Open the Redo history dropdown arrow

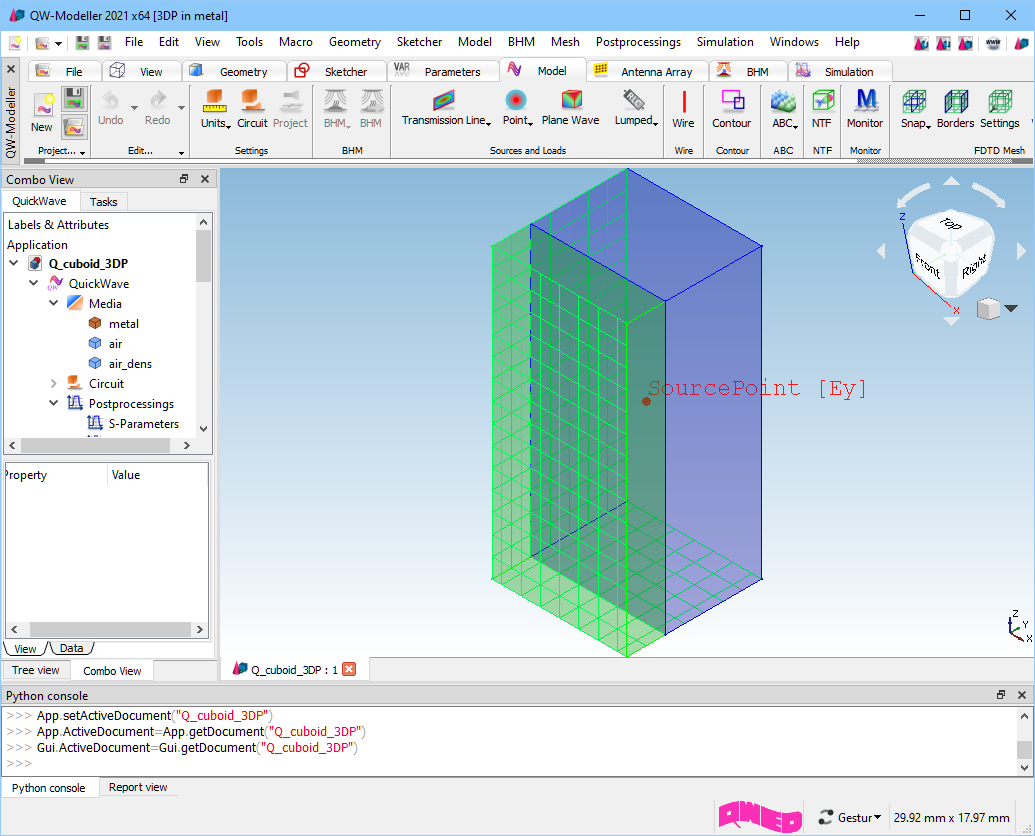pyautogui.click(x=181, y=108)
